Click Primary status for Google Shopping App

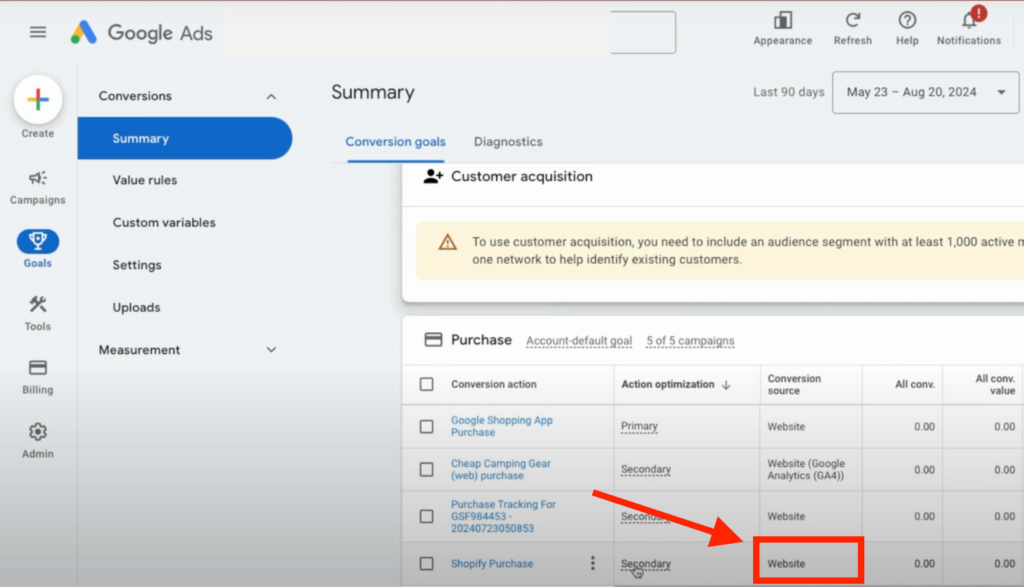point(639,426)
